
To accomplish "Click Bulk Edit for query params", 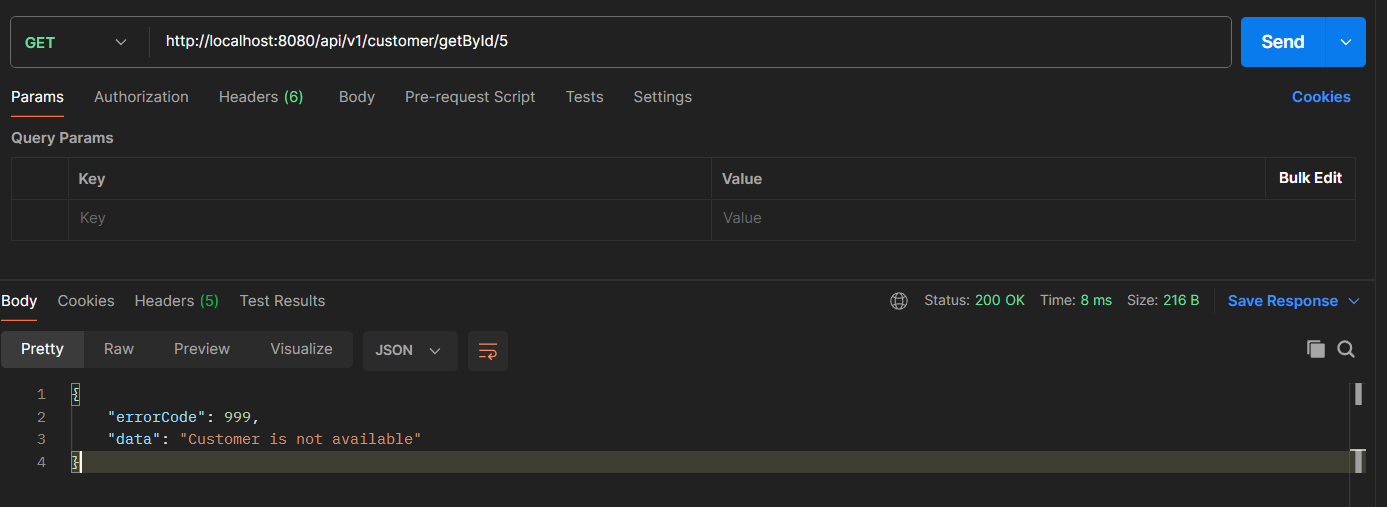I will (1310, 178).
